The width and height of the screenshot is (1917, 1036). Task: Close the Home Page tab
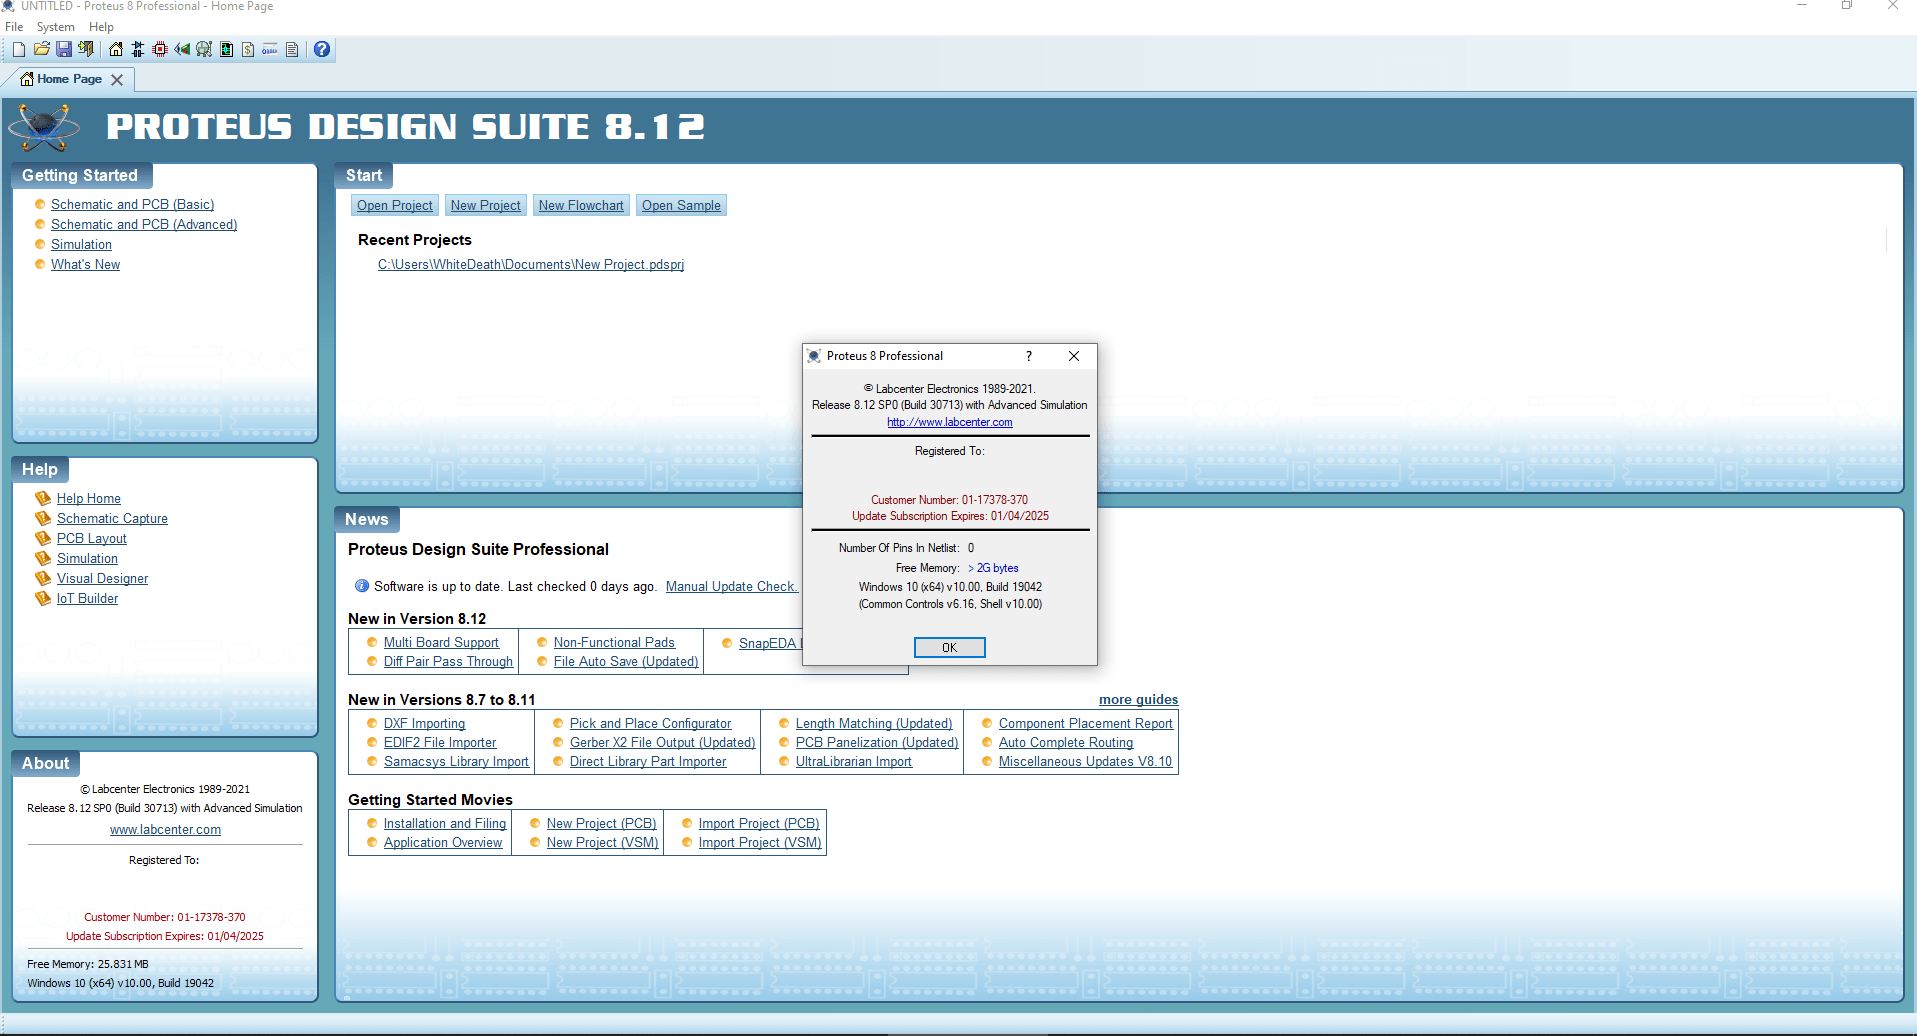(117, 80)
